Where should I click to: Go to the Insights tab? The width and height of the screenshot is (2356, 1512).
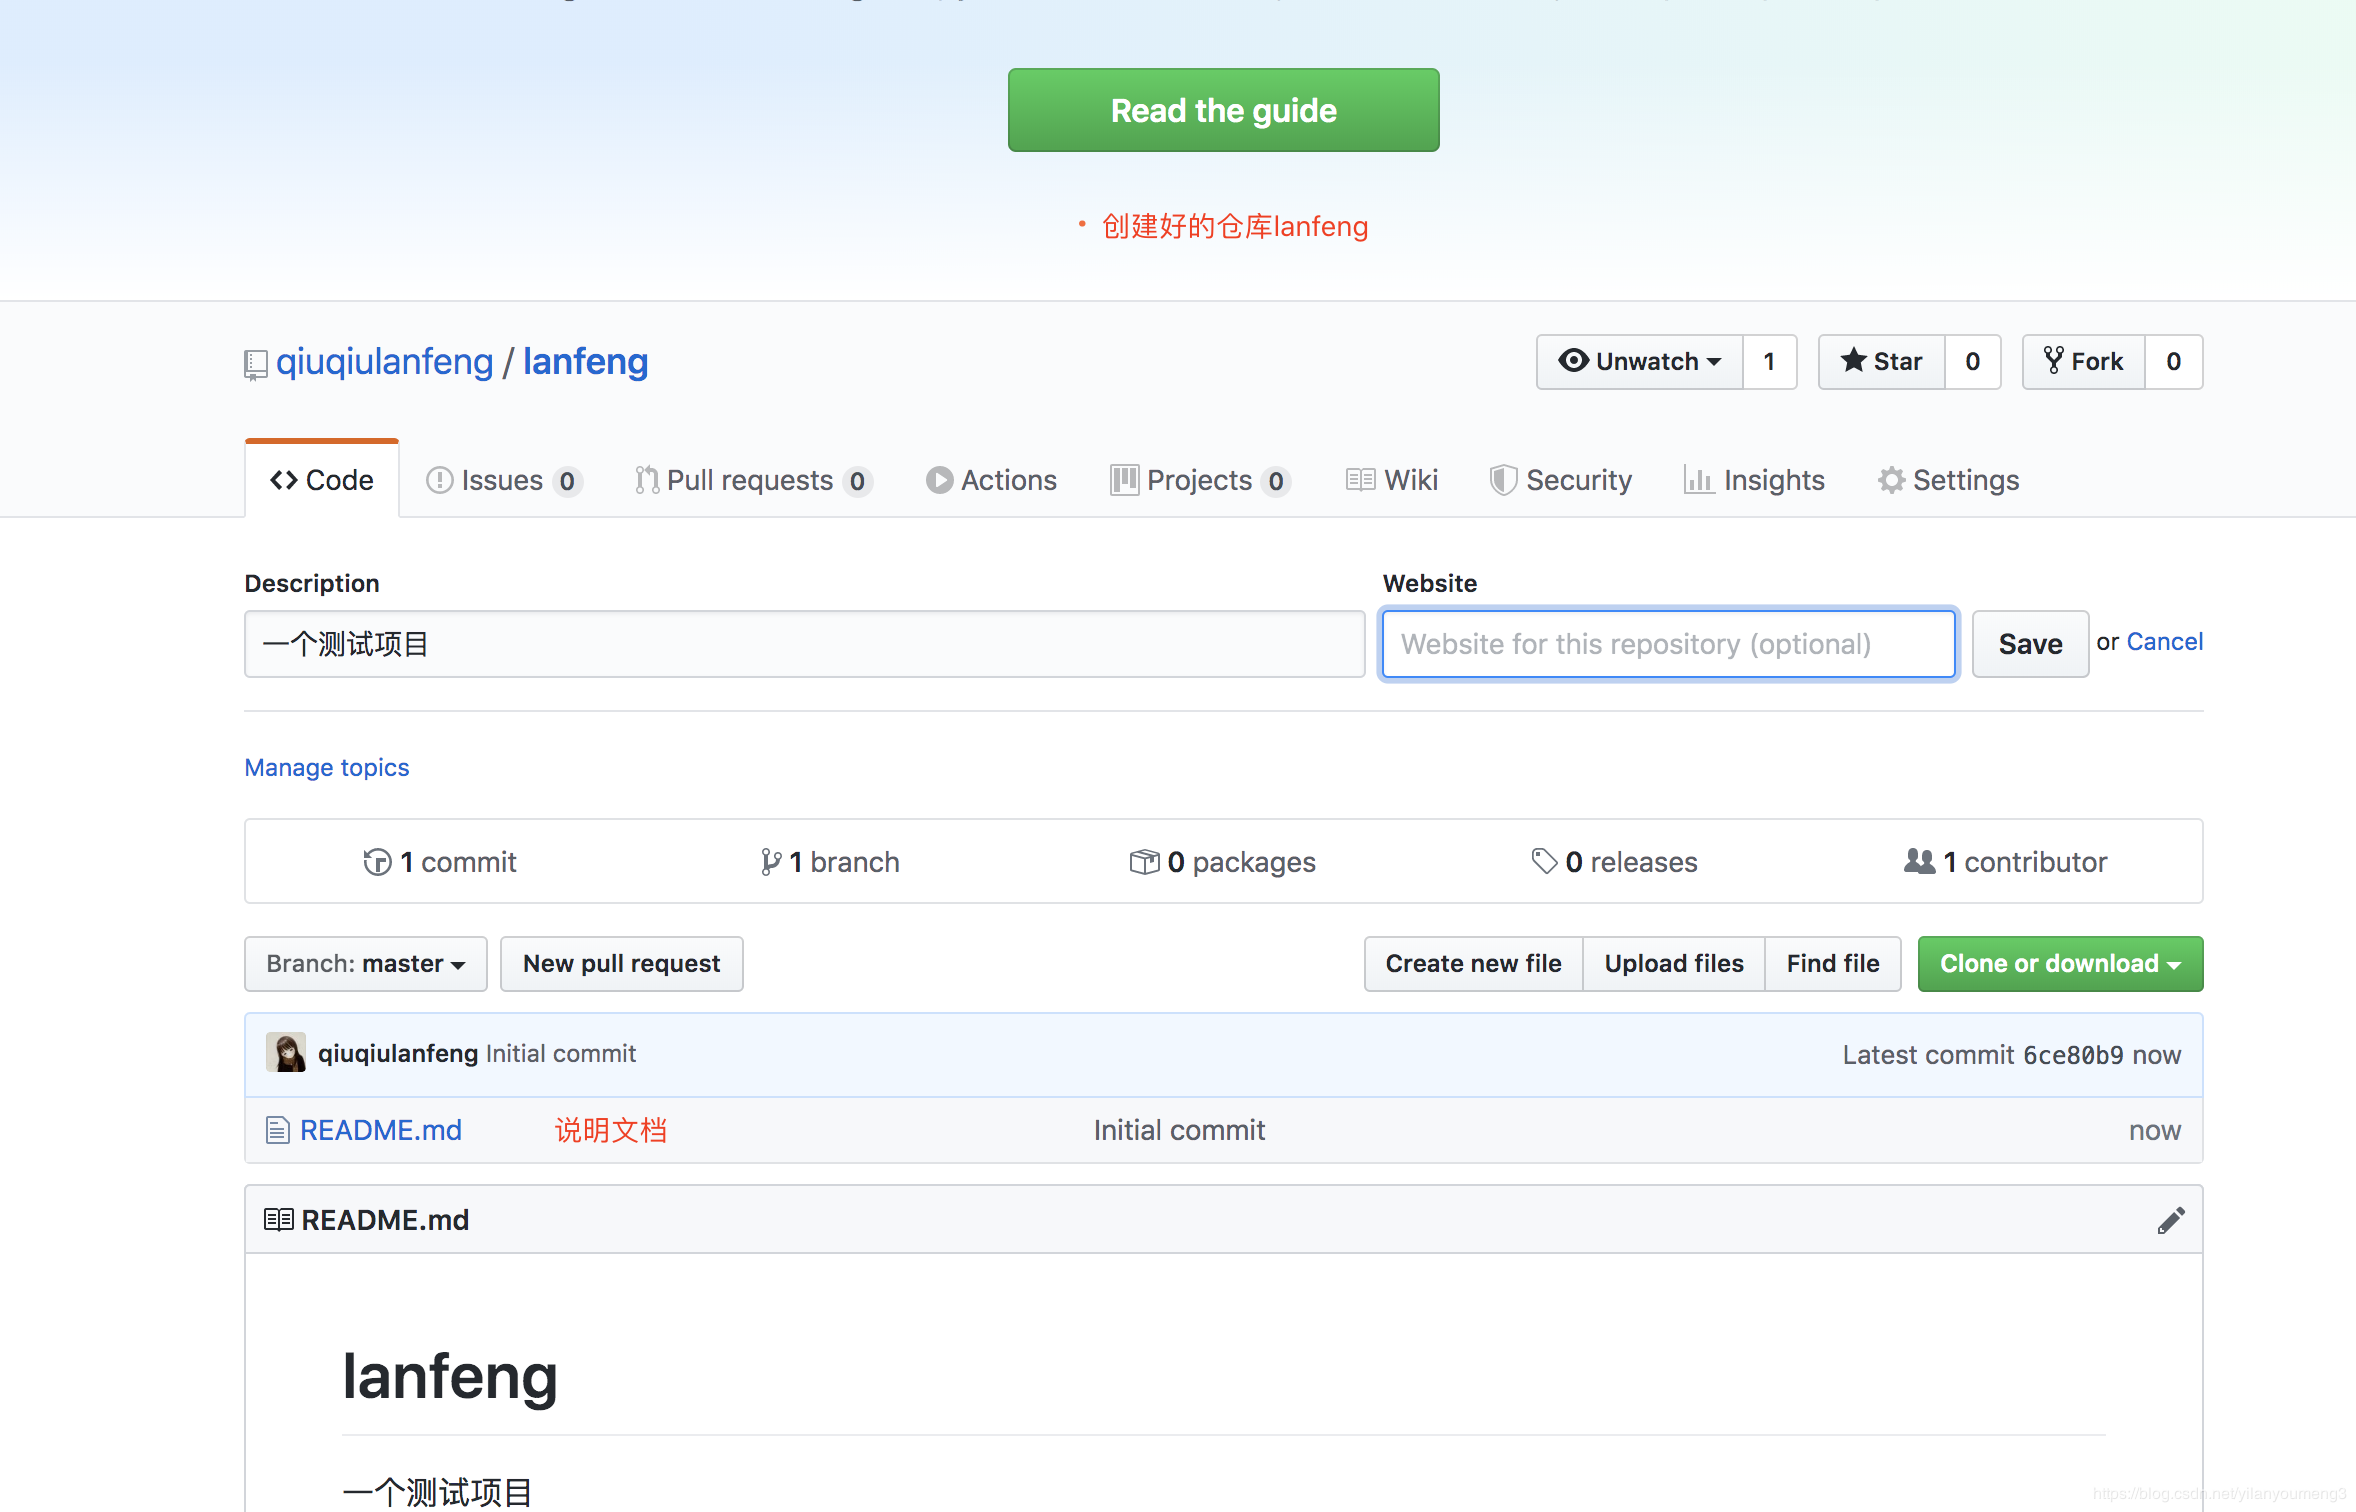click(1755, 480)
